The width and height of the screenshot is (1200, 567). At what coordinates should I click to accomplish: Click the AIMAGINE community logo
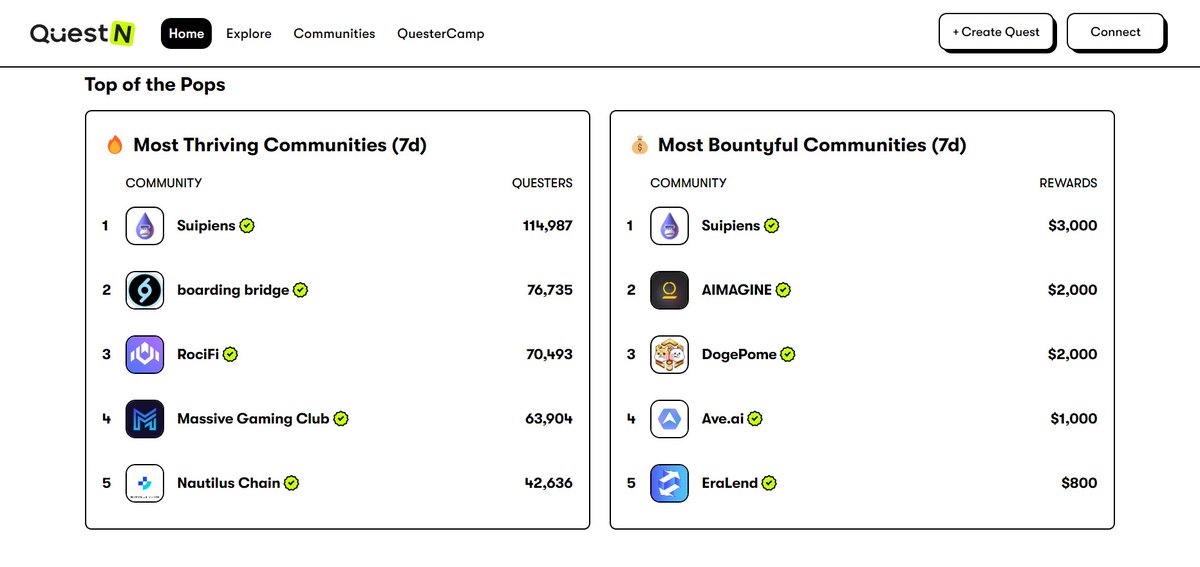pos(670,290)
